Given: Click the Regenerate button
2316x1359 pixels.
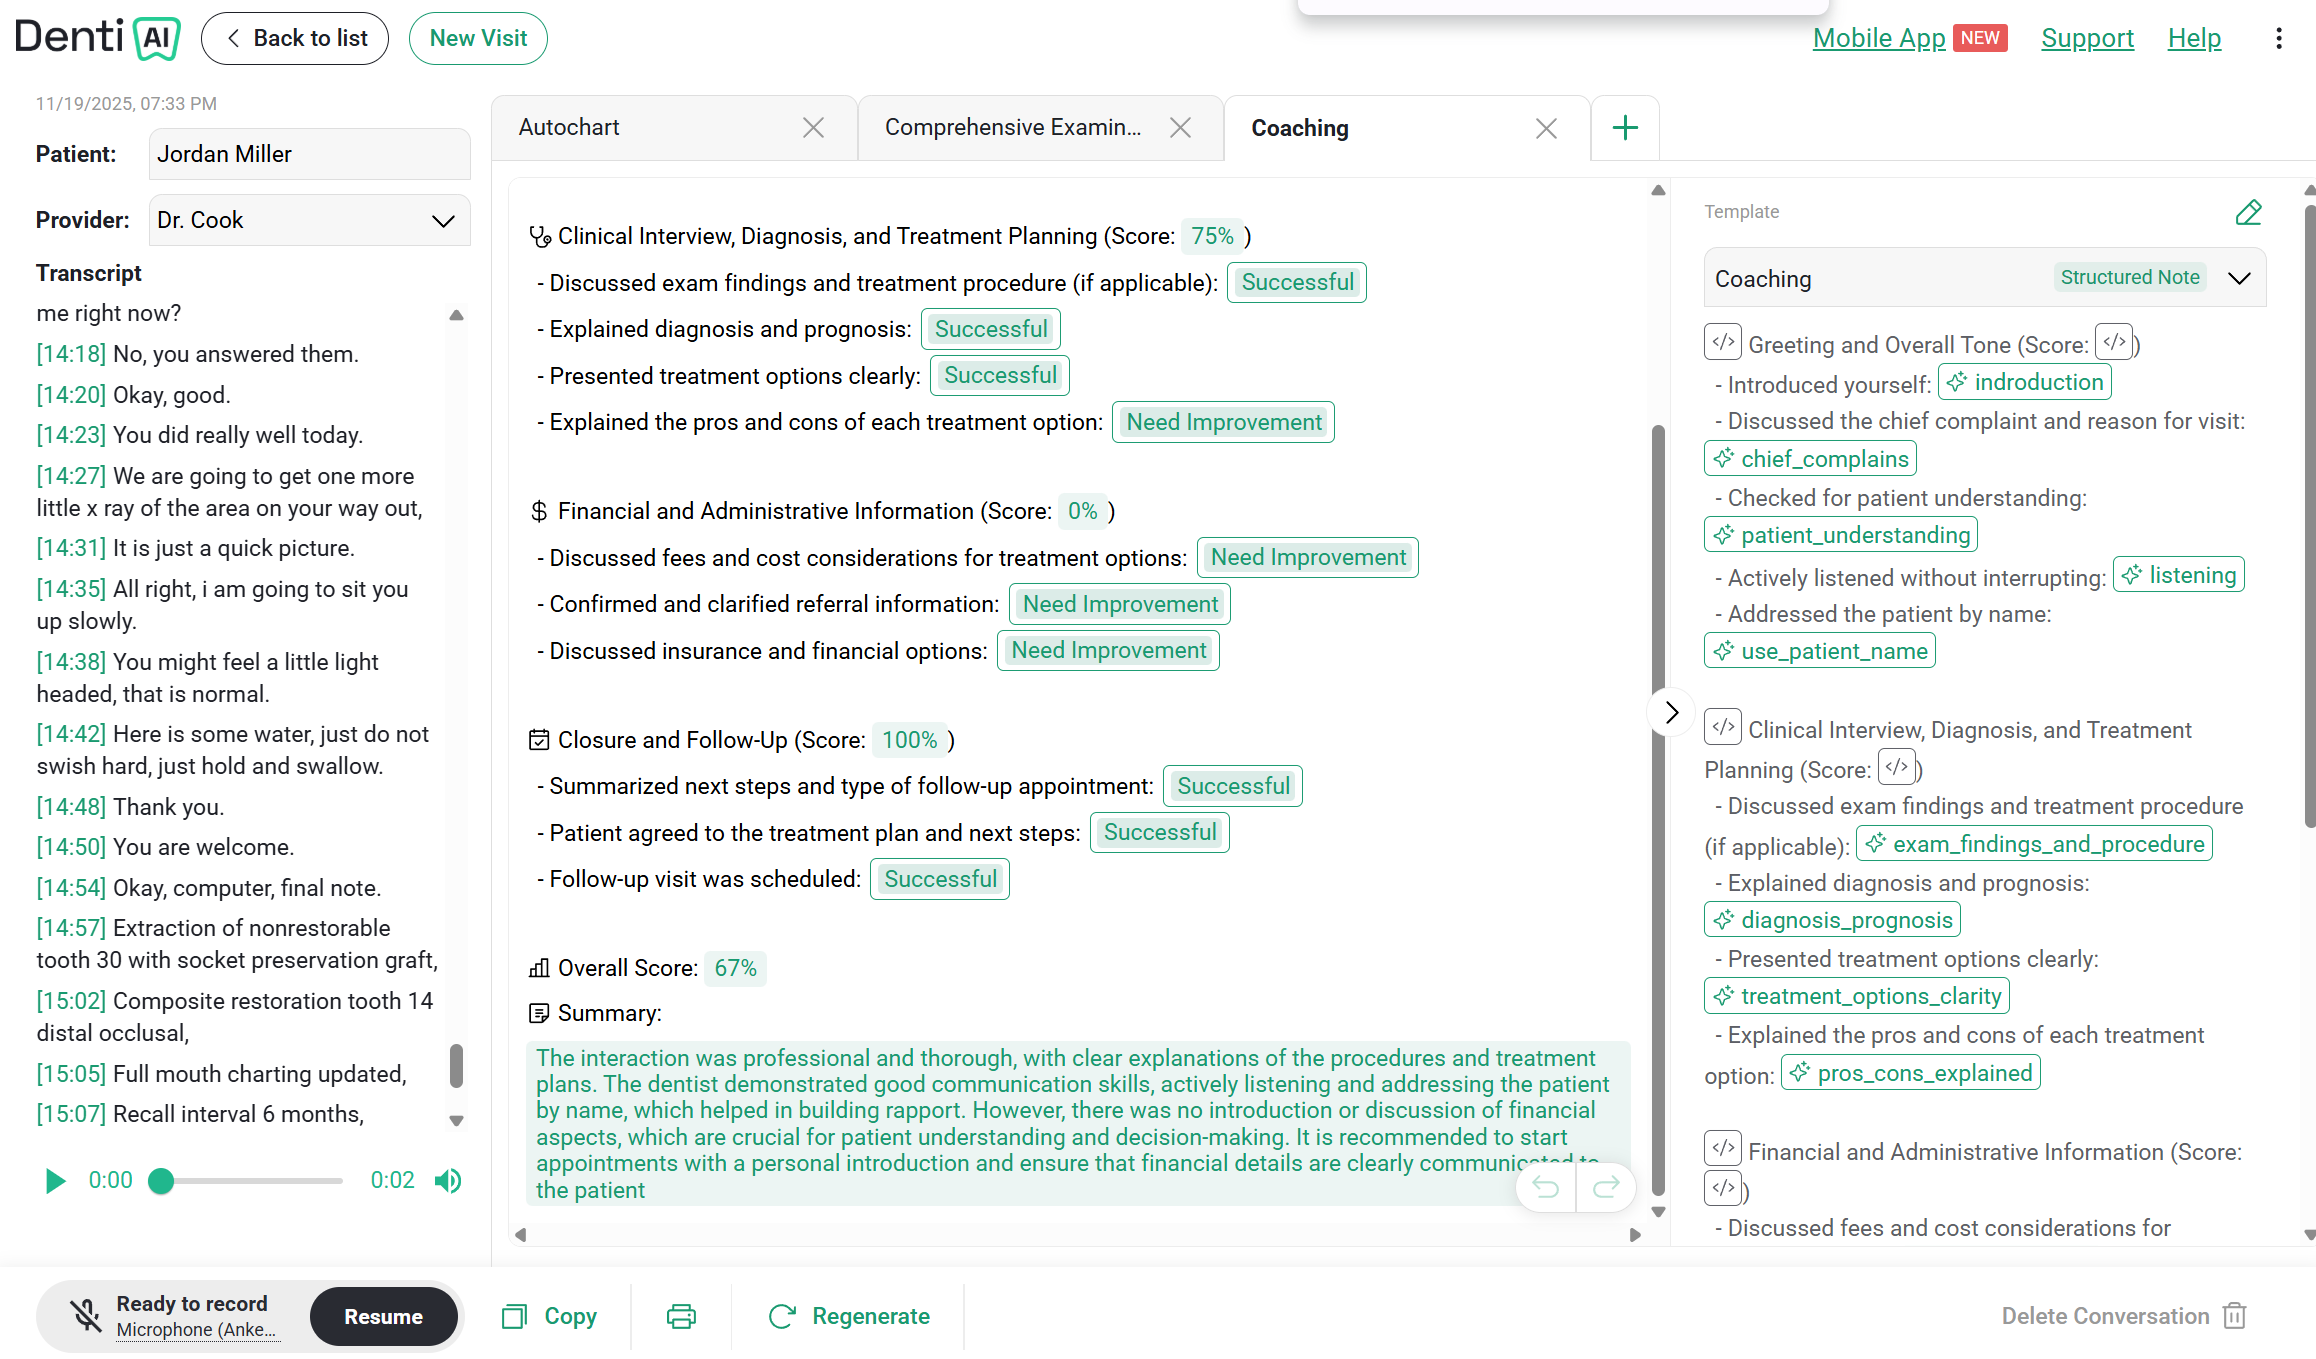Looking at the screenshot, I should pyautogui.click(x=848, y=1316).
